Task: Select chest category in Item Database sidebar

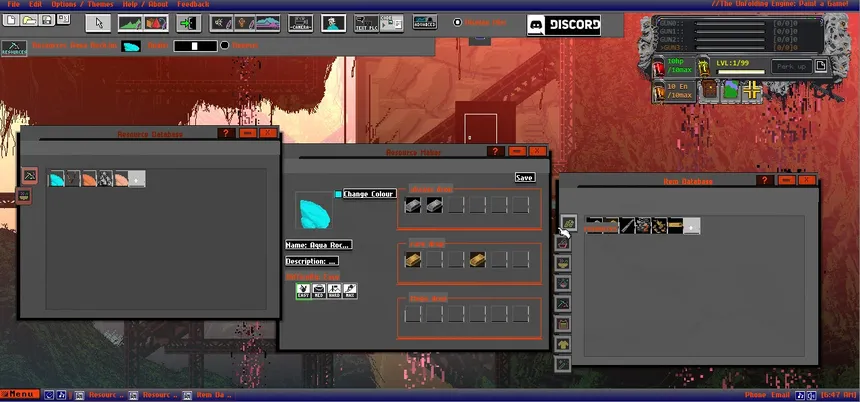Action: click(563, 324)
